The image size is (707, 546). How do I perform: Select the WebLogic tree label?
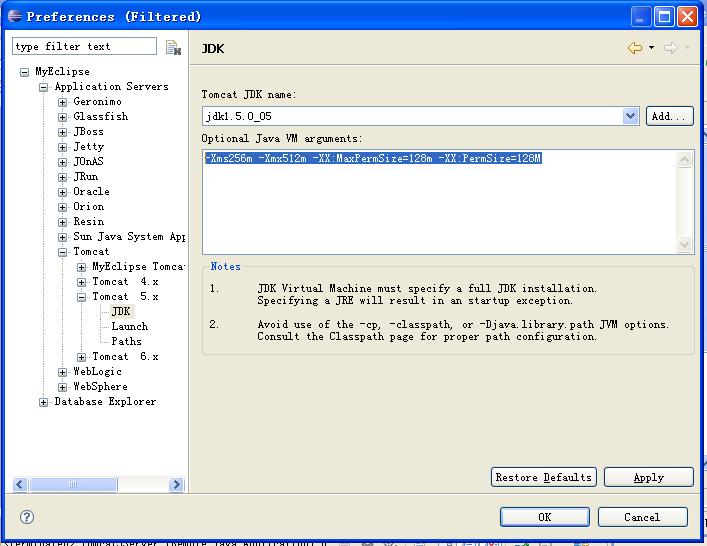97,372
